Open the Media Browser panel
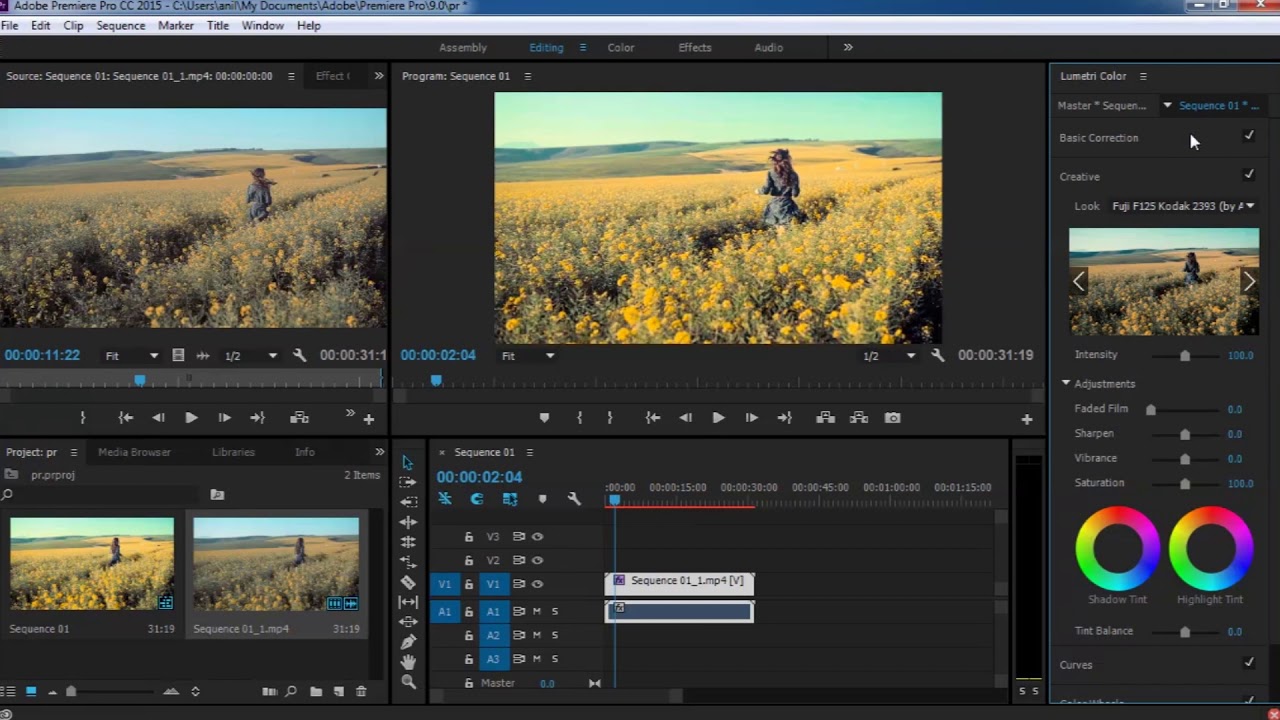The width and height of the screenshot is (1280, 720). (134, 452)
